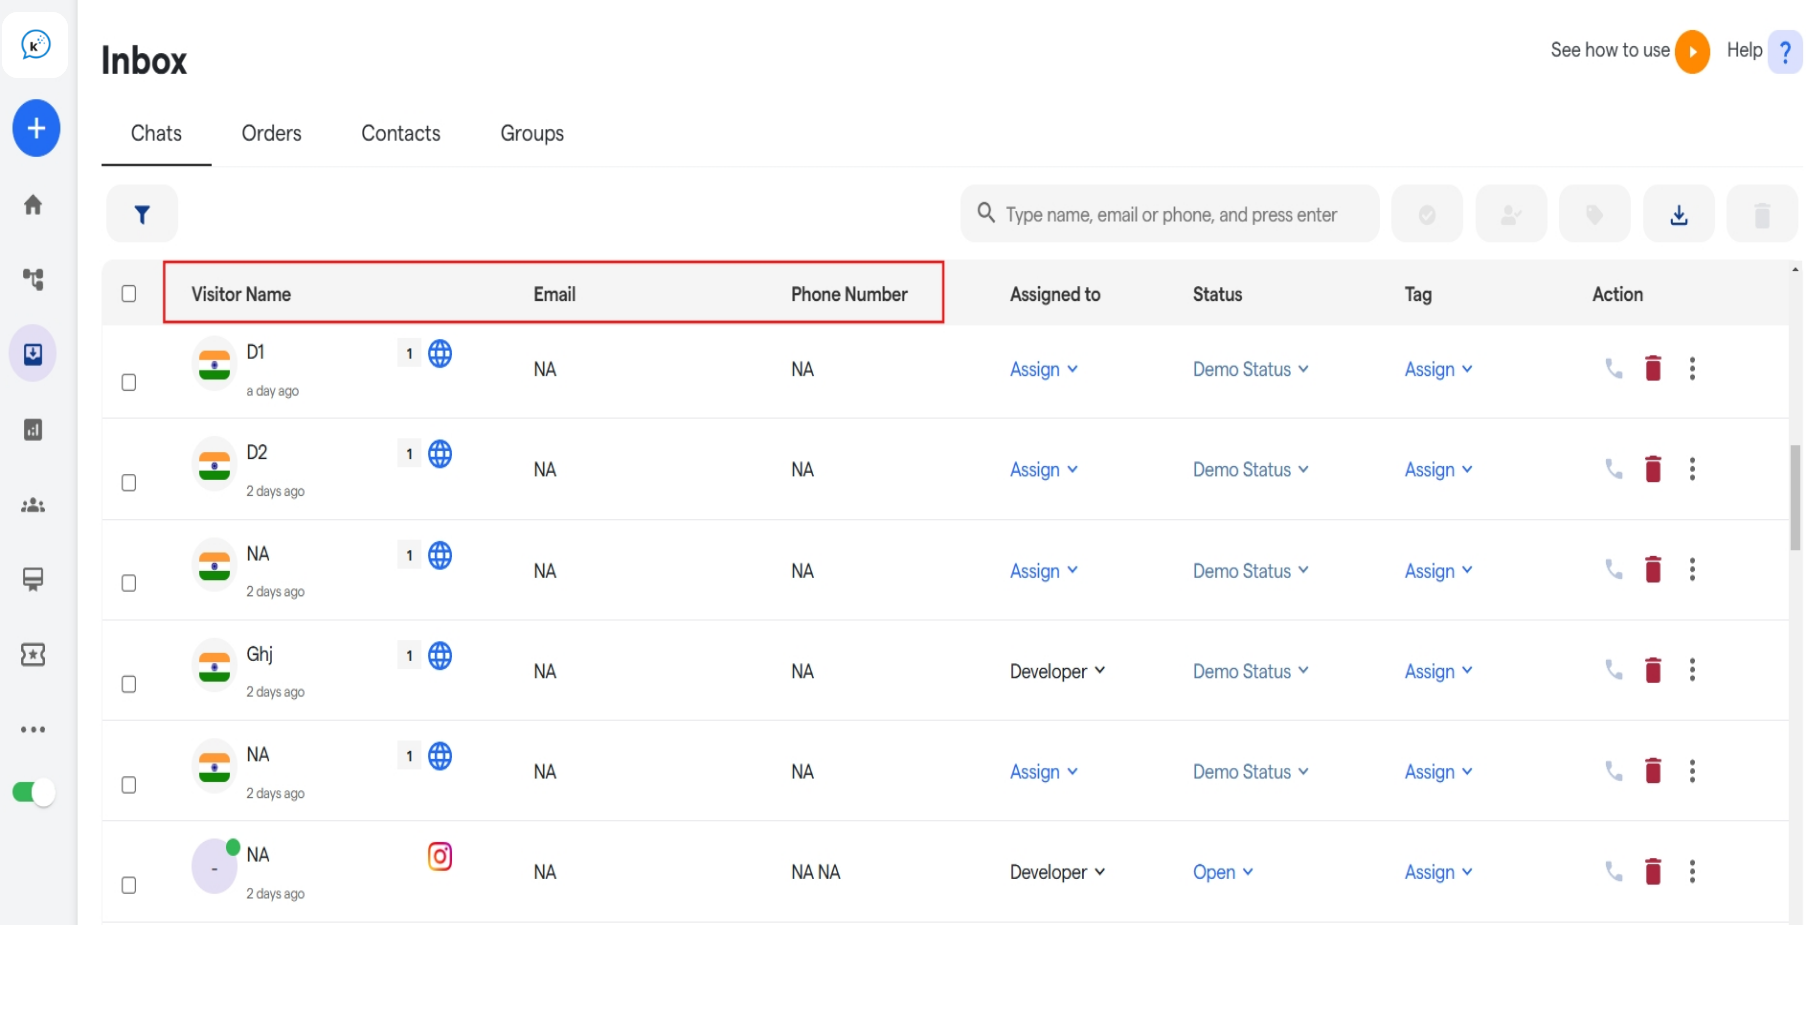This screenshot has width=1806, height=1020.
Task: Expand Demo Status dropdown for D1
Action: click(1250, 369)
